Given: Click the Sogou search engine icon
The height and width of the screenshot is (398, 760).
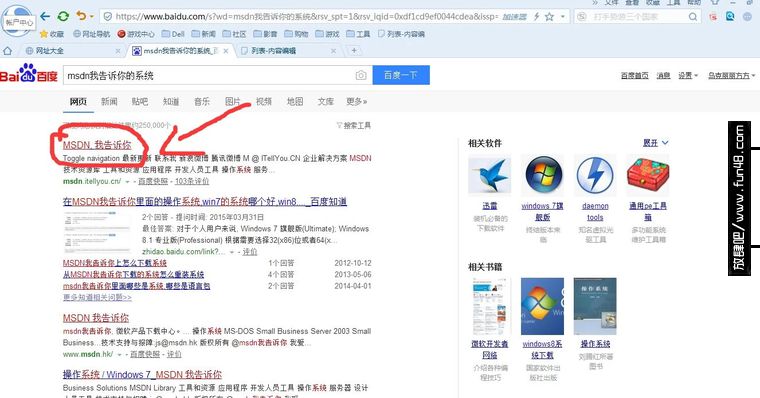Looking at the screenshot, I should click(581, 17).
